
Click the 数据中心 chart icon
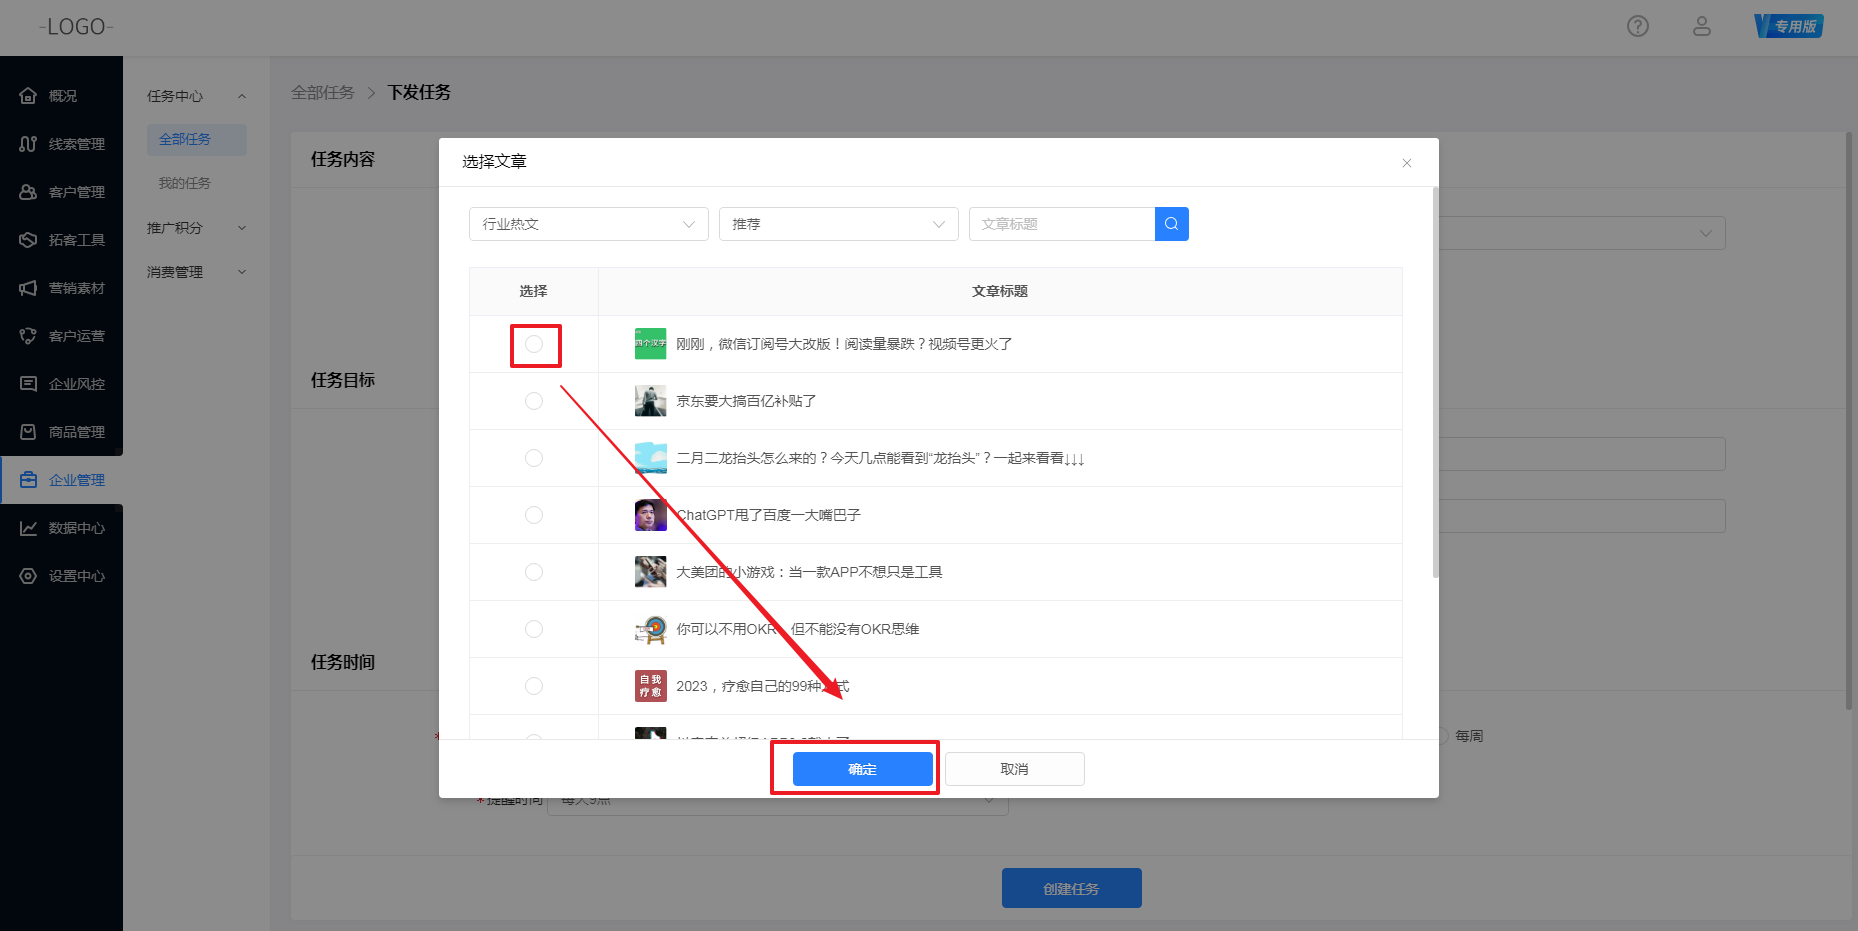tap(29, 528)
